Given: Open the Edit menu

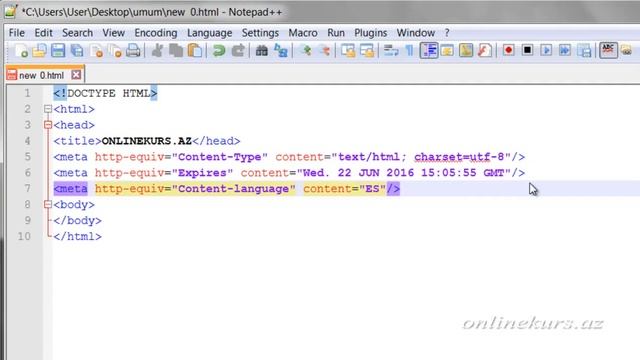Looking at the screenshot, I should pos(43,33).
